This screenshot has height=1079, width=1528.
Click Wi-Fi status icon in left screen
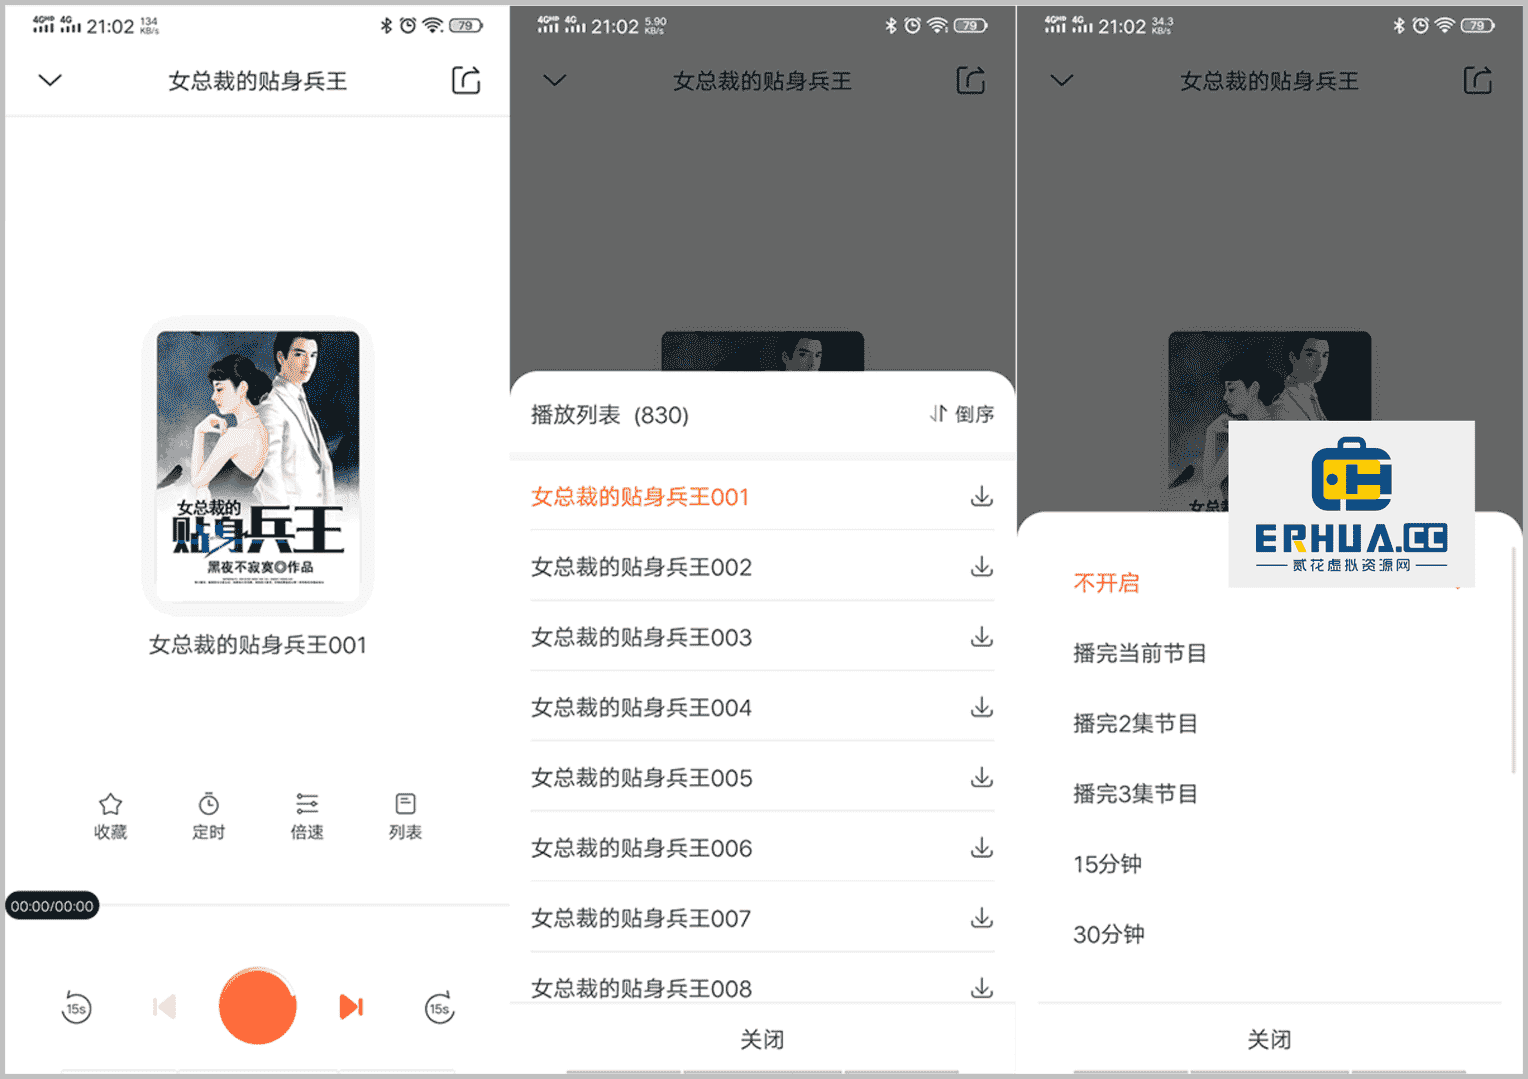(x=433, y=25)
